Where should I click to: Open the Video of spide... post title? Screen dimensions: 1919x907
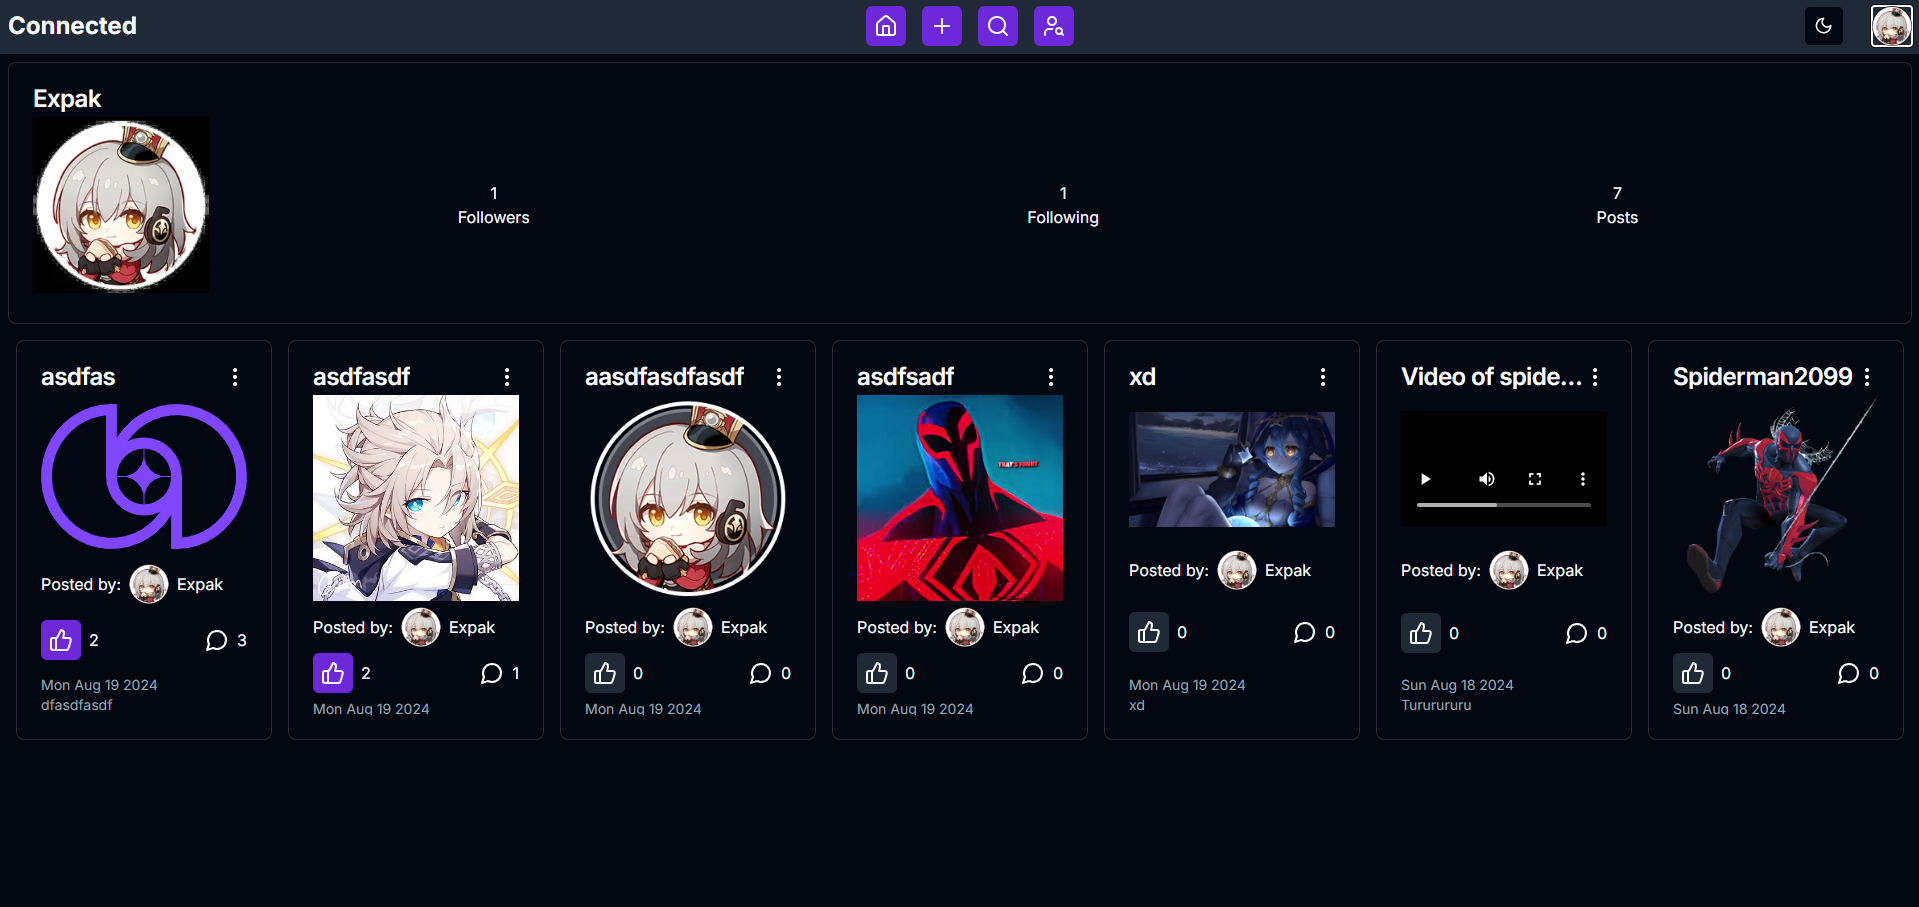[x=1492, y=377]
